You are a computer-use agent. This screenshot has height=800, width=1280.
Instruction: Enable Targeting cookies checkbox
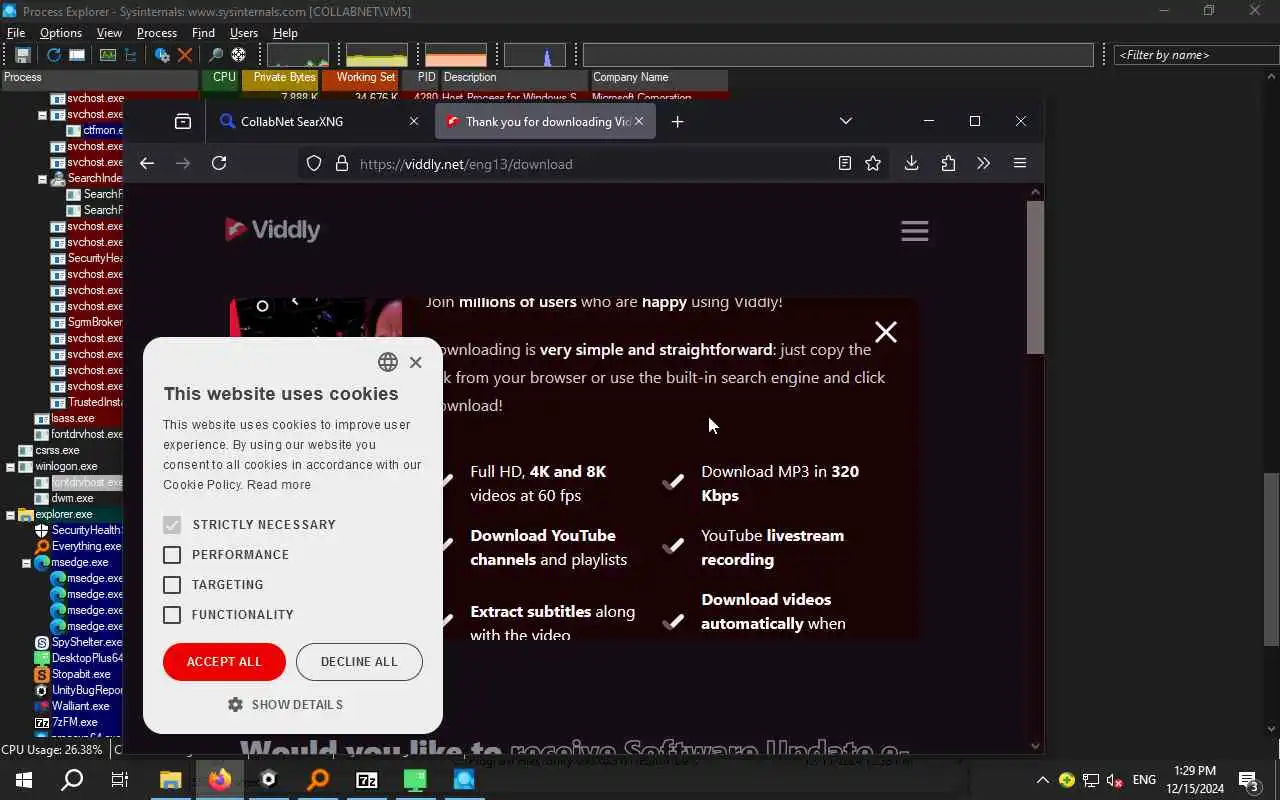(x=172, y=585)
